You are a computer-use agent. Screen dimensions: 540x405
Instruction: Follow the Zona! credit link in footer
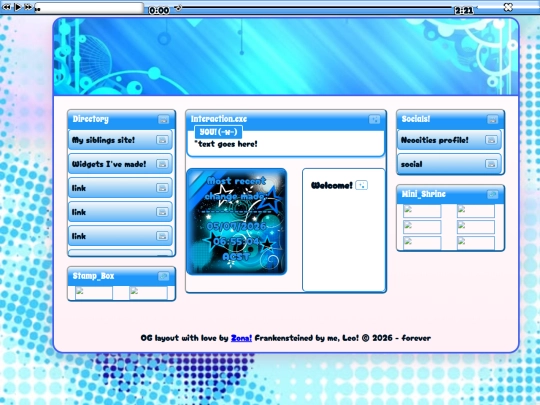point(241,338)
